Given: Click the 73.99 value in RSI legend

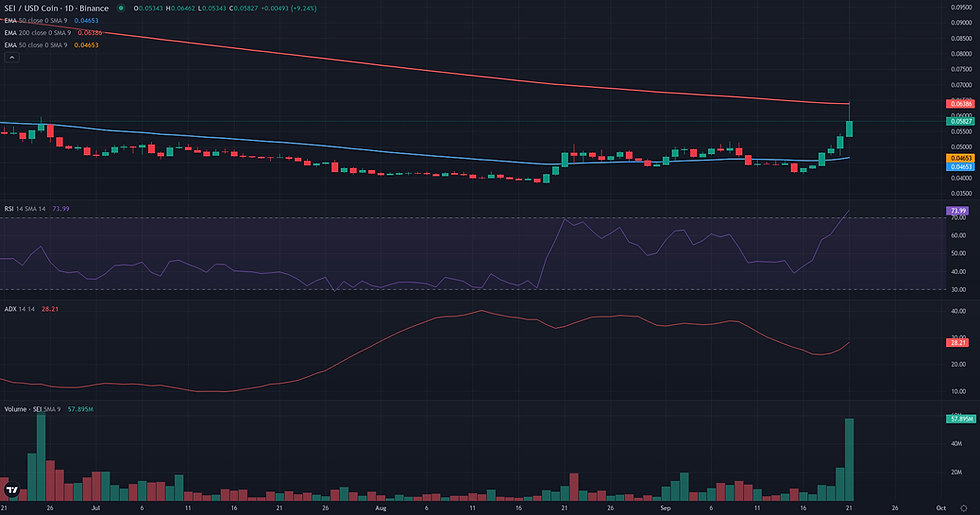Looking at the screenshot, I should click(61, 209).
